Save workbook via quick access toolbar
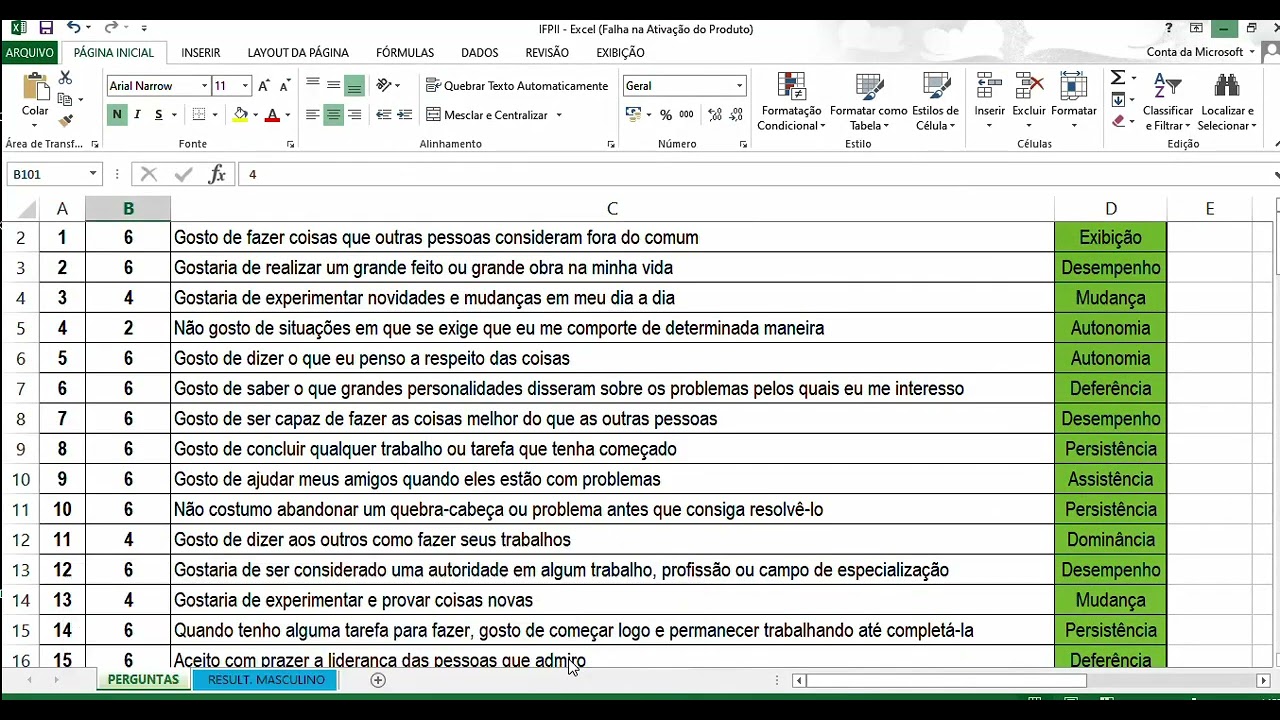 coord(46,28)
